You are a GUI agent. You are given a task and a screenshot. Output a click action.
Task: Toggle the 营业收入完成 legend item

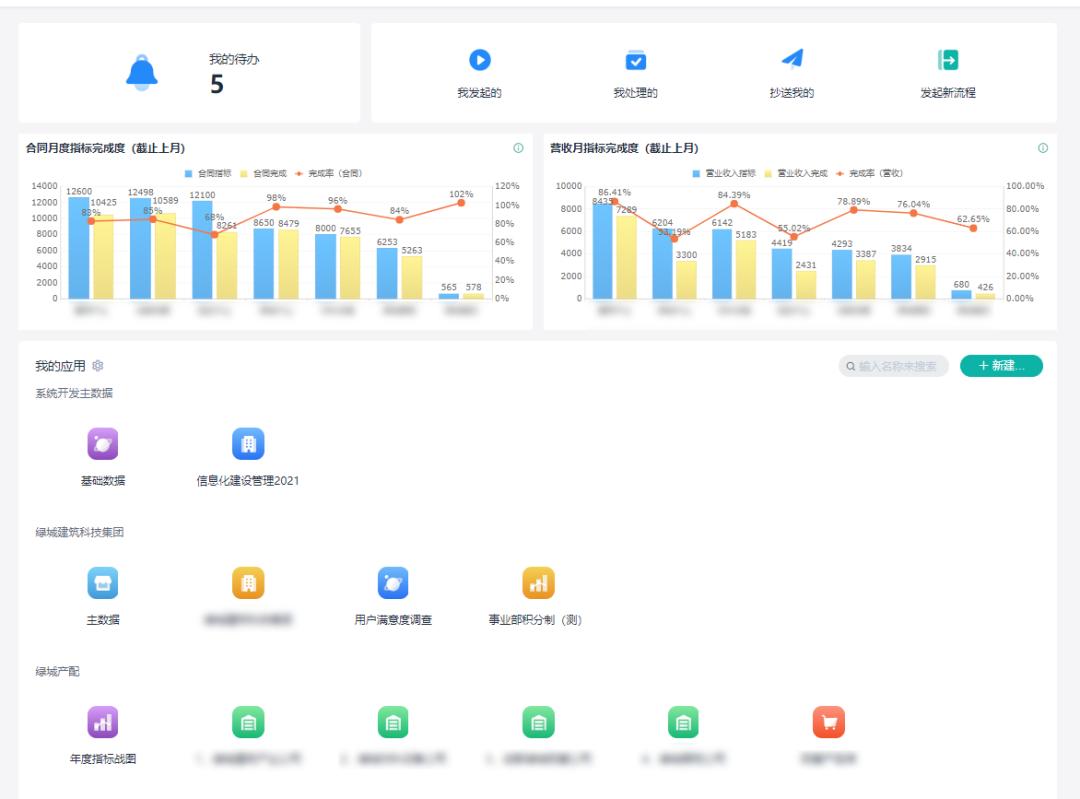coord(796,174)
